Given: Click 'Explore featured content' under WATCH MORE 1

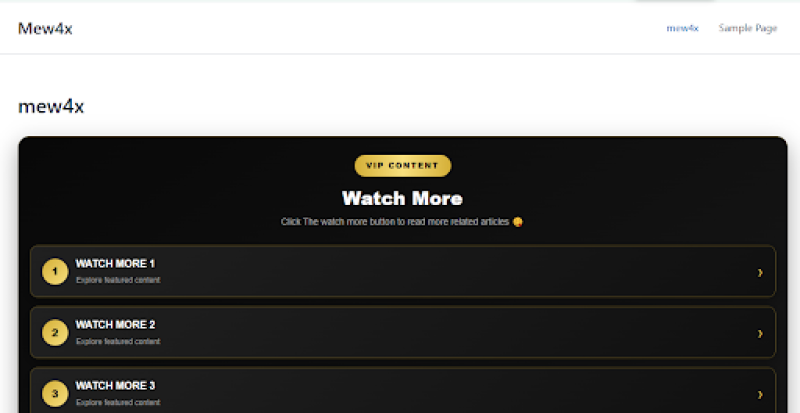Looking at the screenshot, I should tap(118, 280).
